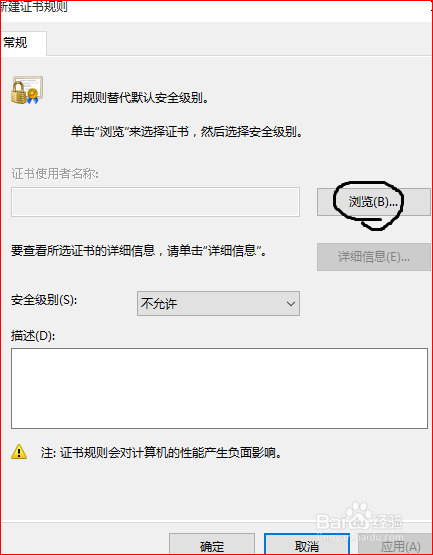Click the certificate padlock icon
Image resolution: width=433 pixels, height=555 pixels.
[27, 91]
